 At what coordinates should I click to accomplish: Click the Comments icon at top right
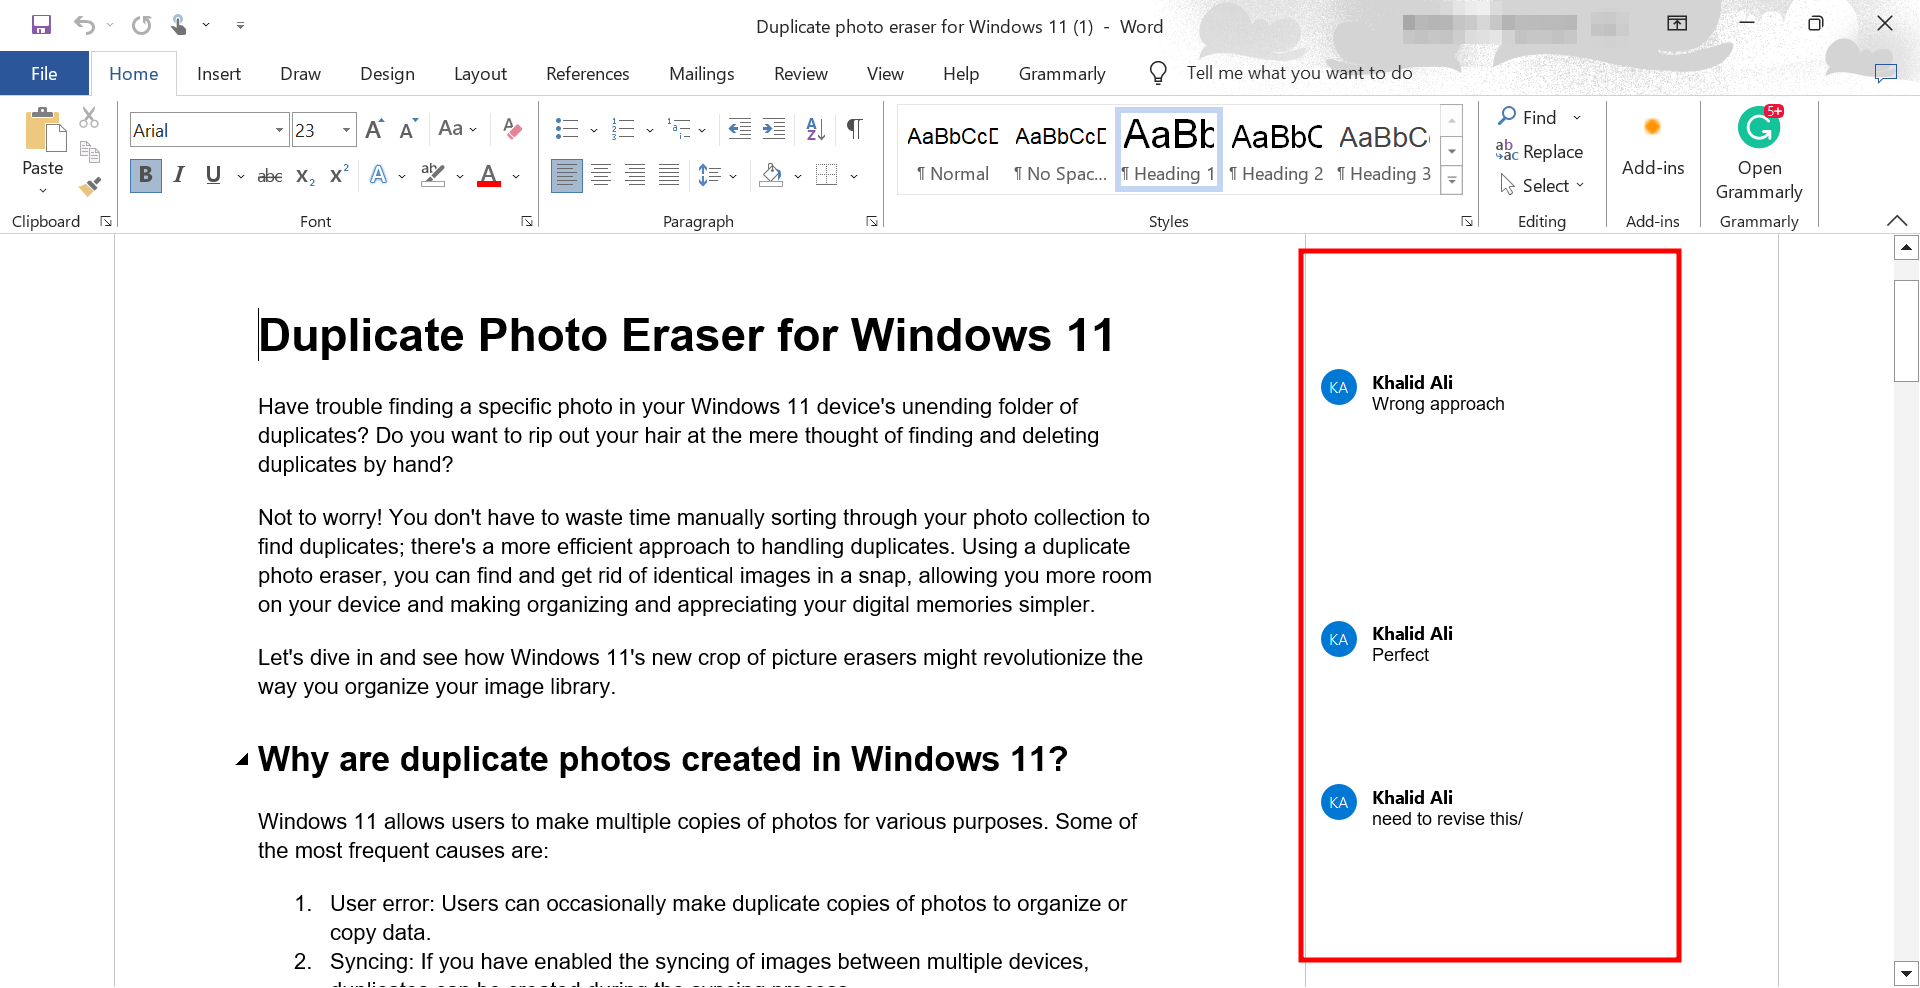(x=1885, y=73)
